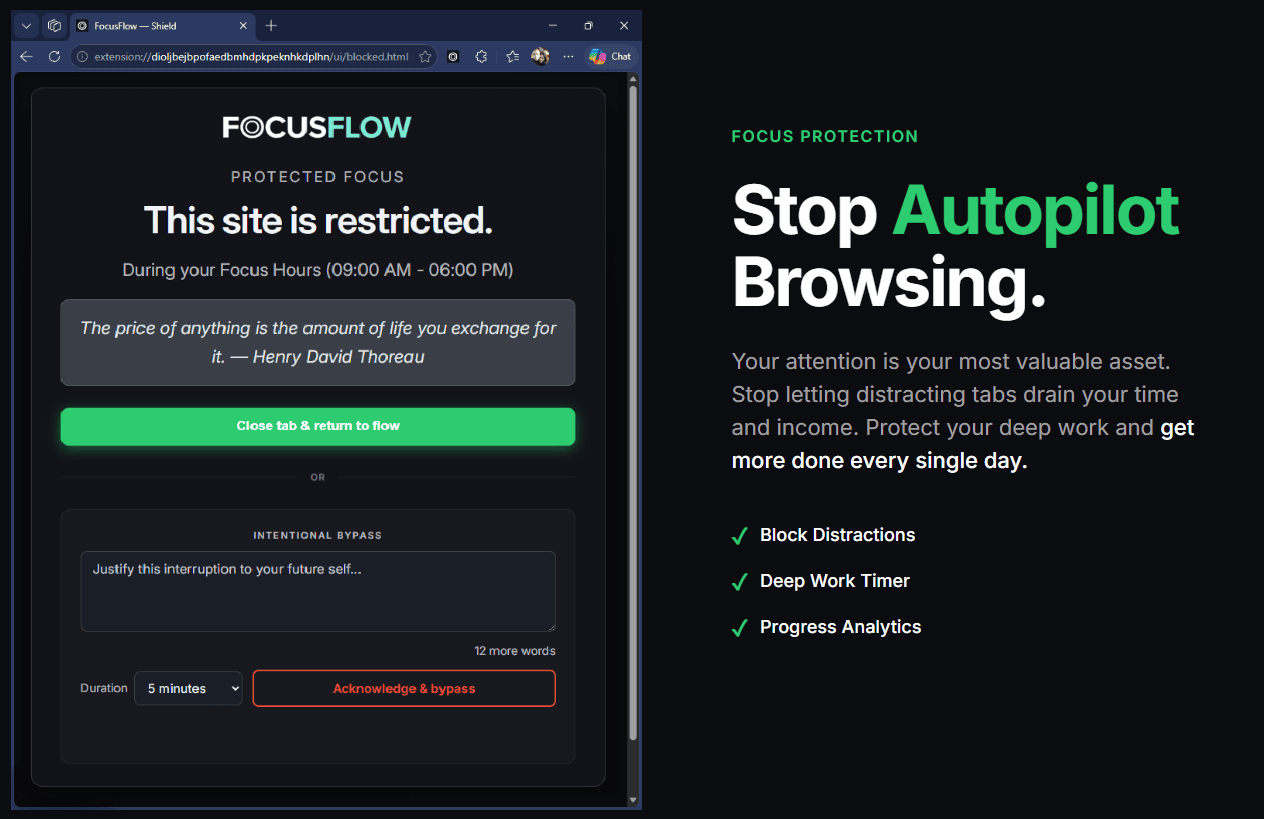
Task: Click Close tab & return to flow
Action: point(318,426)
